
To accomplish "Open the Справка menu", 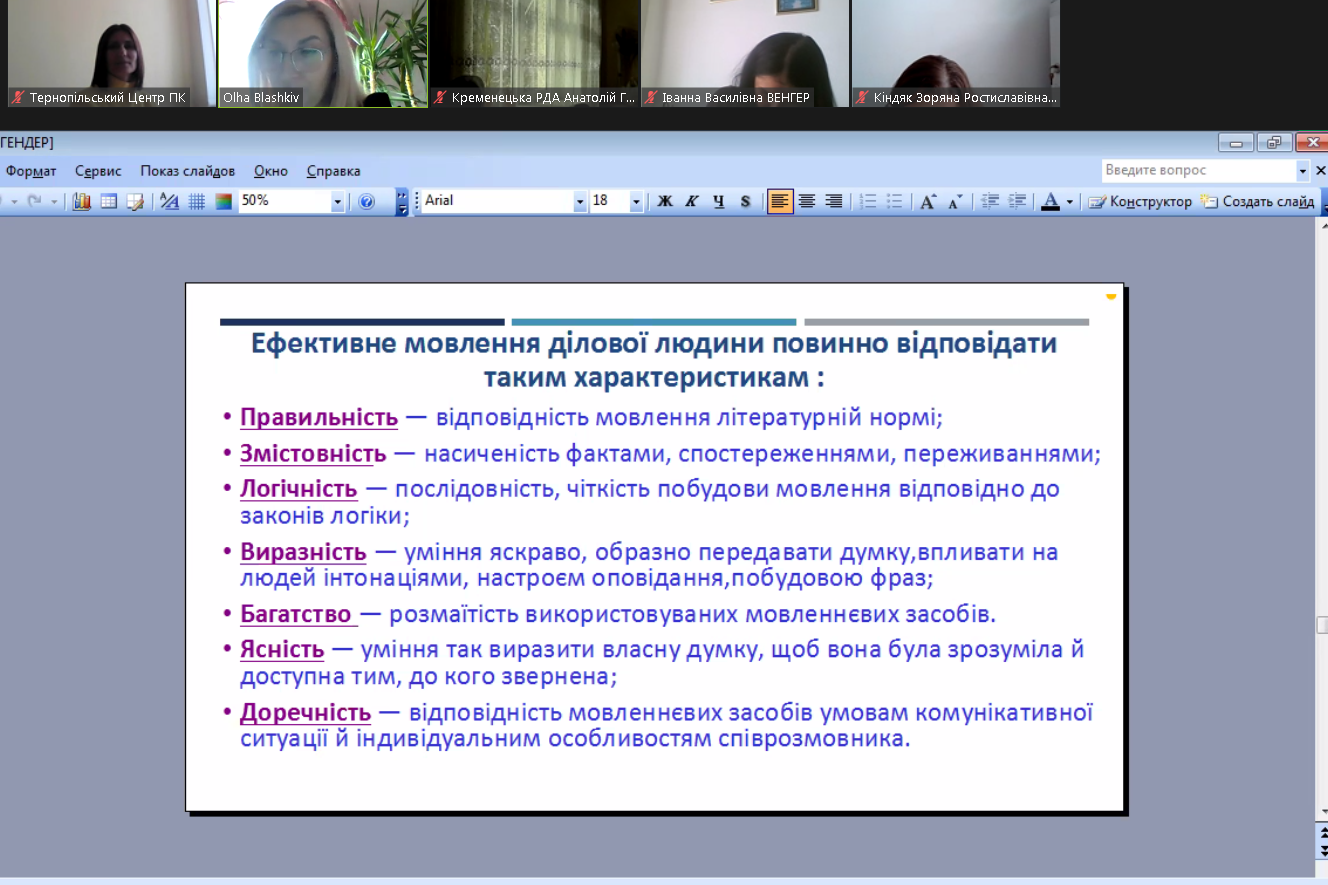I will 333,171.
